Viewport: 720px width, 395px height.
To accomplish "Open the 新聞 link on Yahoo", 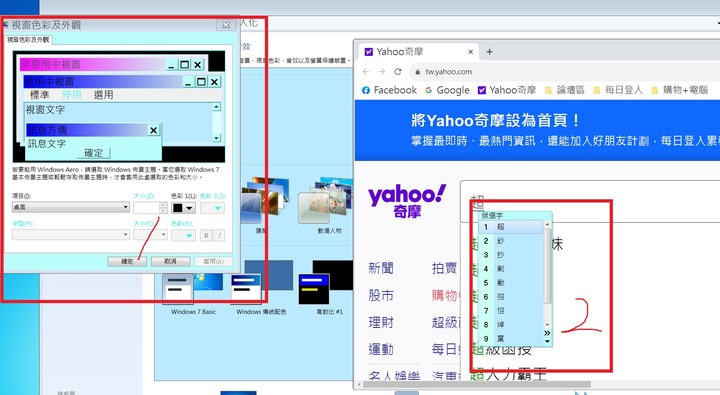I will tap(381, 268).
